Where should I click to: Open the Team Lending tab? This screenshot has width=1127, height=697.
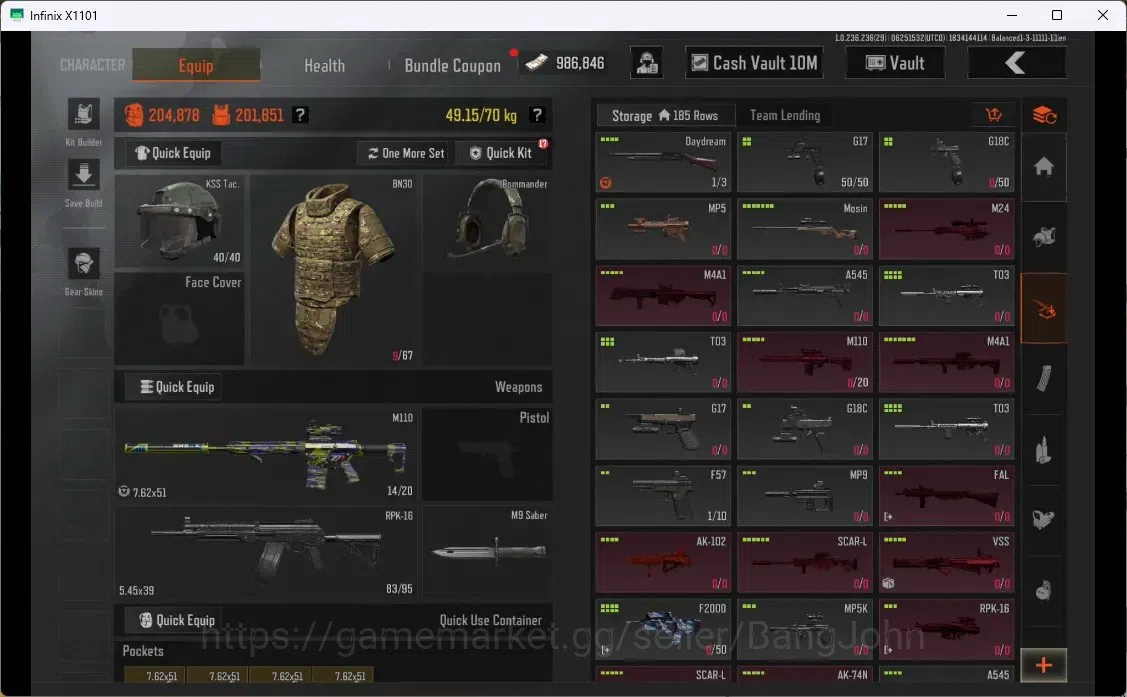pos(785,115)
